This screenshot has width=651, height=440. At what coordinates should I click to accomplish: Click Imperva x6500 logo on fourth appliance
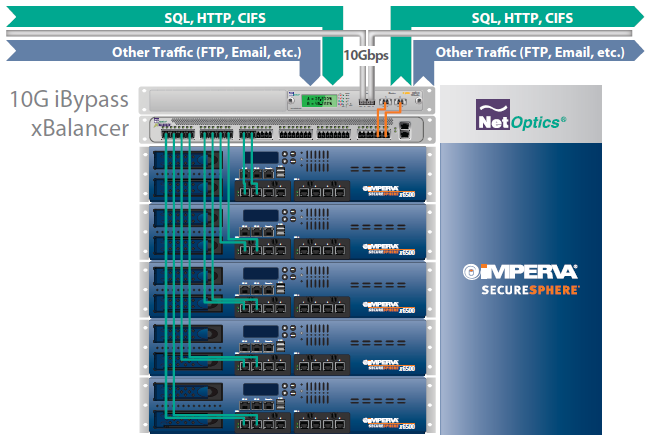click(x=389, y=366)
